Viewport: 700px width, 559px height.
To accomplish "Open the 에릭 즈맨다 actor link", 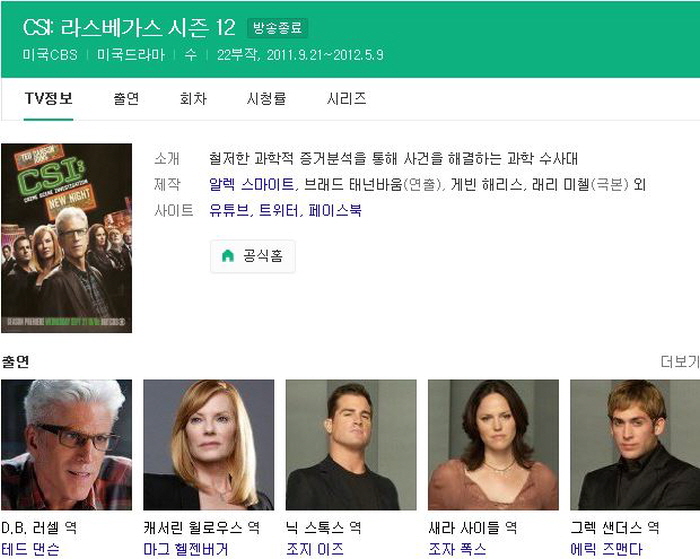I will (x=606, y=549).
